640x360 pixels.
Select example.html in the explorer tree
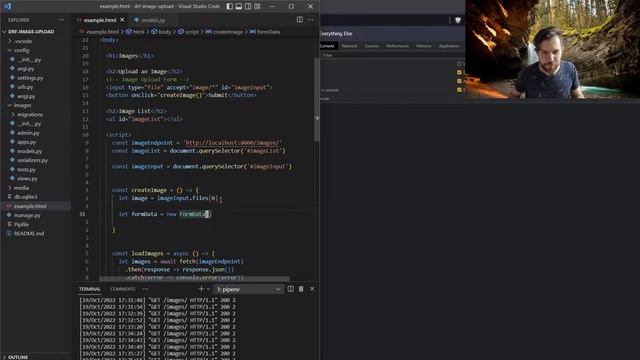(x=30, y=206)
